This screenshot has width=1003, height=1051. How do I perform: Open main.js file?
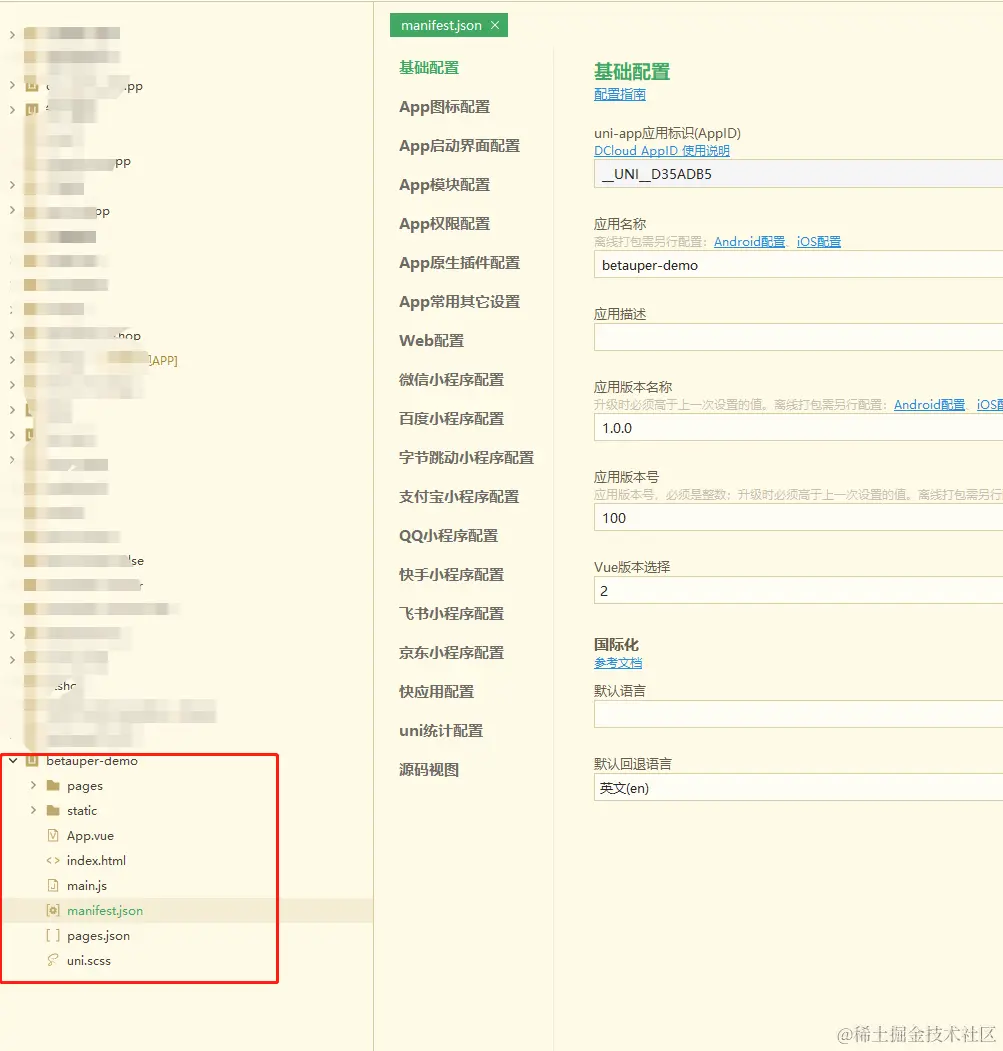point(86,885)
